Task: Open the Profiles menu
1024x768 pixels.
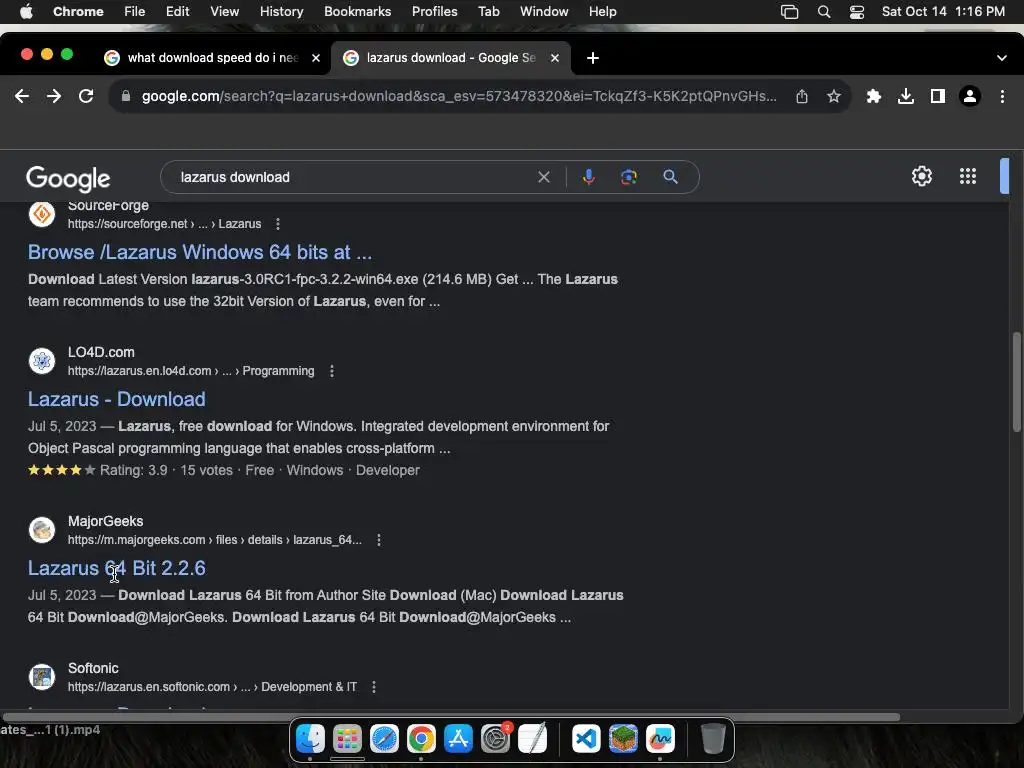Action: (434, 11)
